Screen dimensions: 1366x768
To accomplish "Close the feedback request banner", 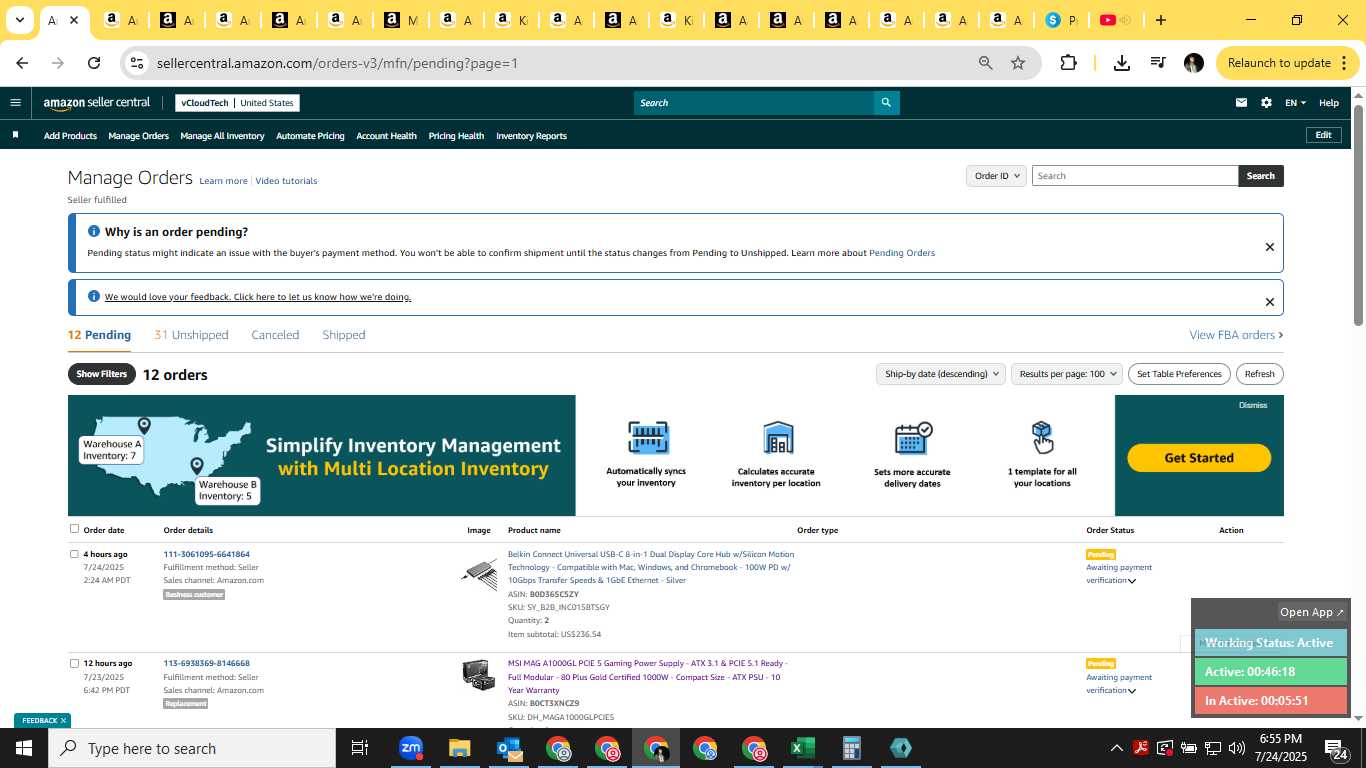I will click(x=1270, y=302).
